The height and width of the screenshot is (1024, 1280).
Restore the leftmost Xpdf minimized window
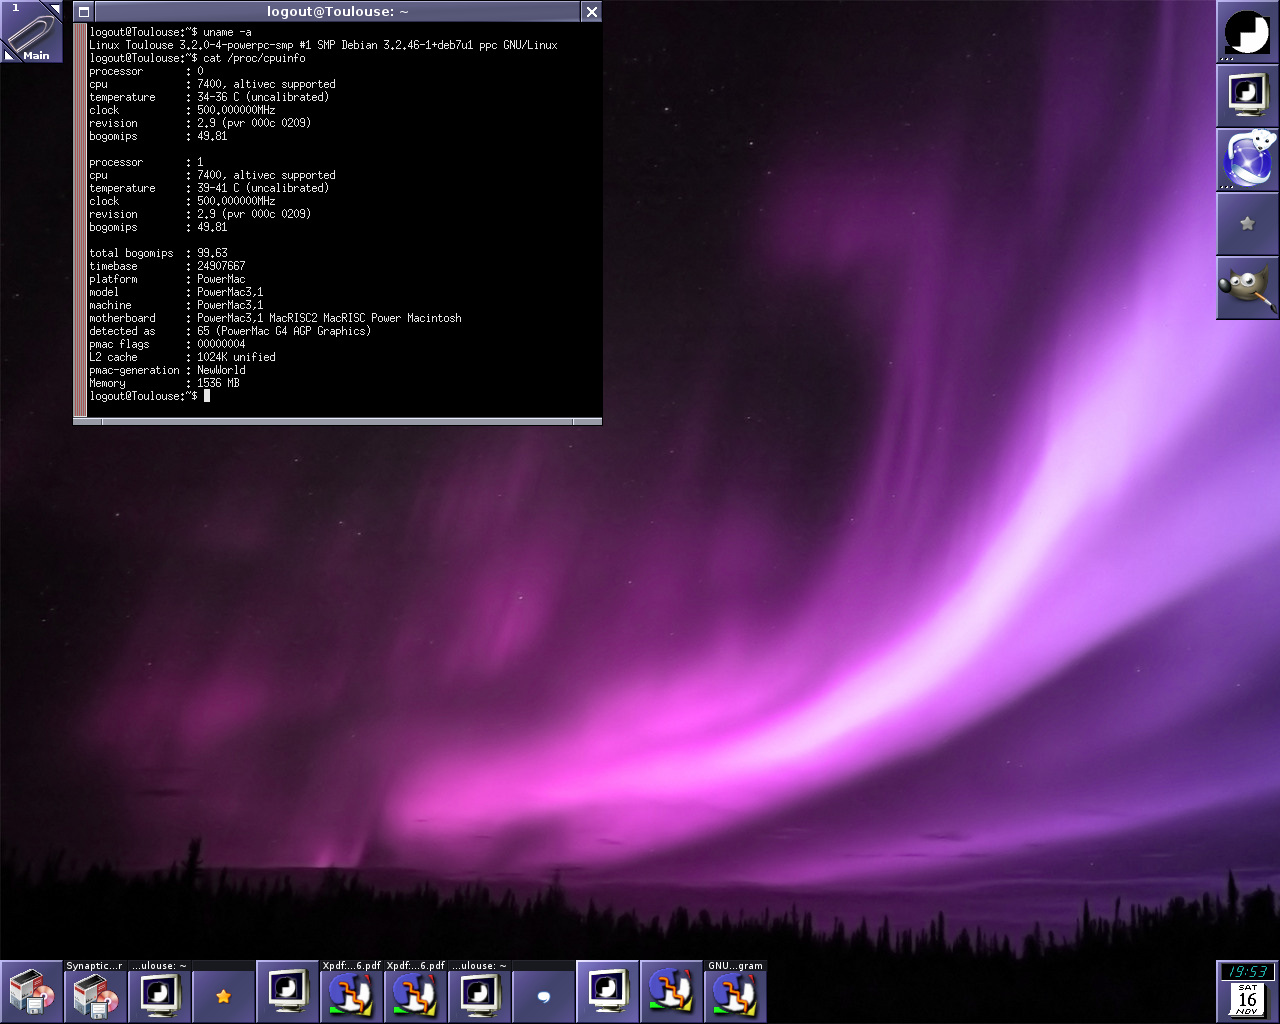click(x=352, y=992)
